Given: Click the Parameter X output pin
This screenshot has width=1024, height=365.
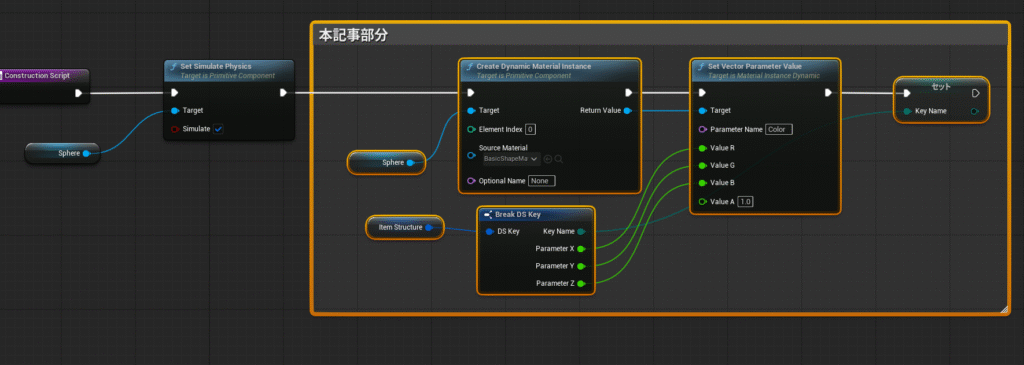Looking at the screenshot, I should pyautogui.click(x=581, y=249).
